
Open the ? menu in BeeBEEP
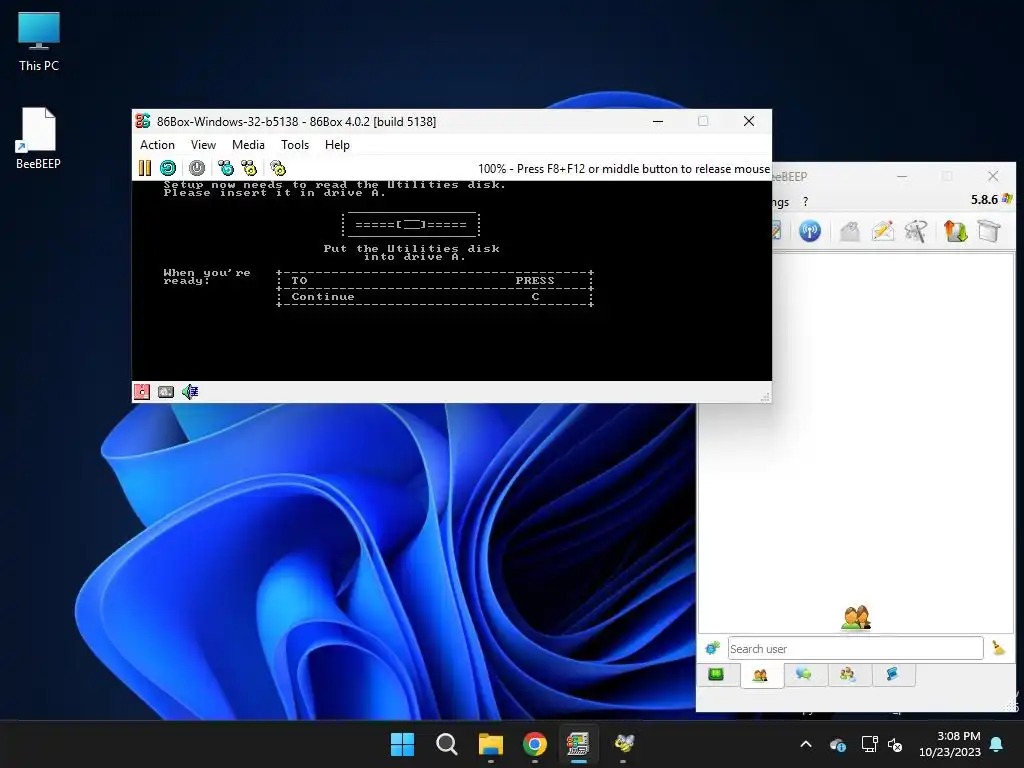pos(805,202)
